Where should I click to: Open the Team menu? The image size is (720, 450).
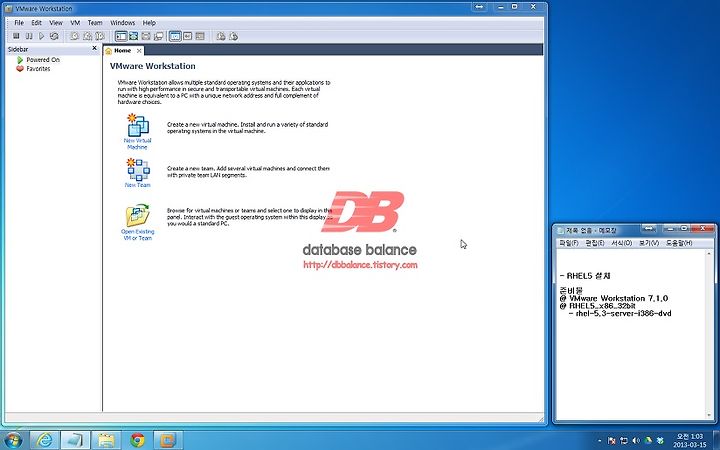click(x=95, y=22)
